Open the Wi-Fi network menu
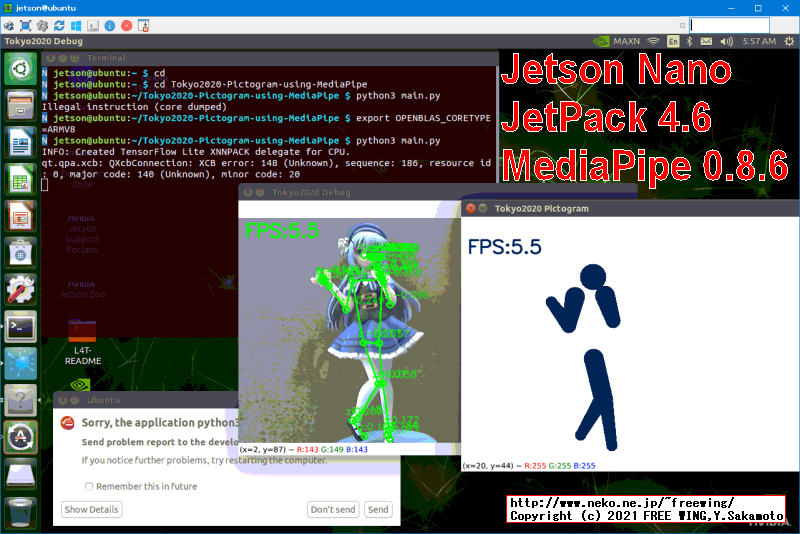The width and height of the screenshot is (800, 534). pos(653,42)
